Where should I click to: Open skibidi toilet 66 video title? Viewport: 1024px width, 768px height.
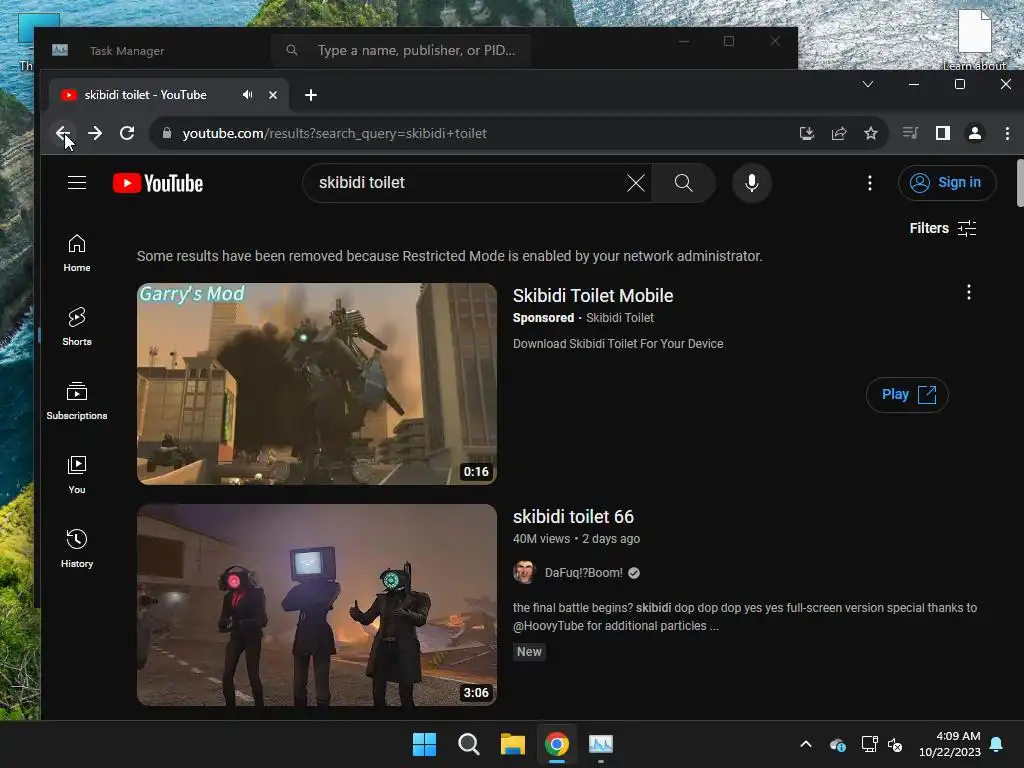573,517
